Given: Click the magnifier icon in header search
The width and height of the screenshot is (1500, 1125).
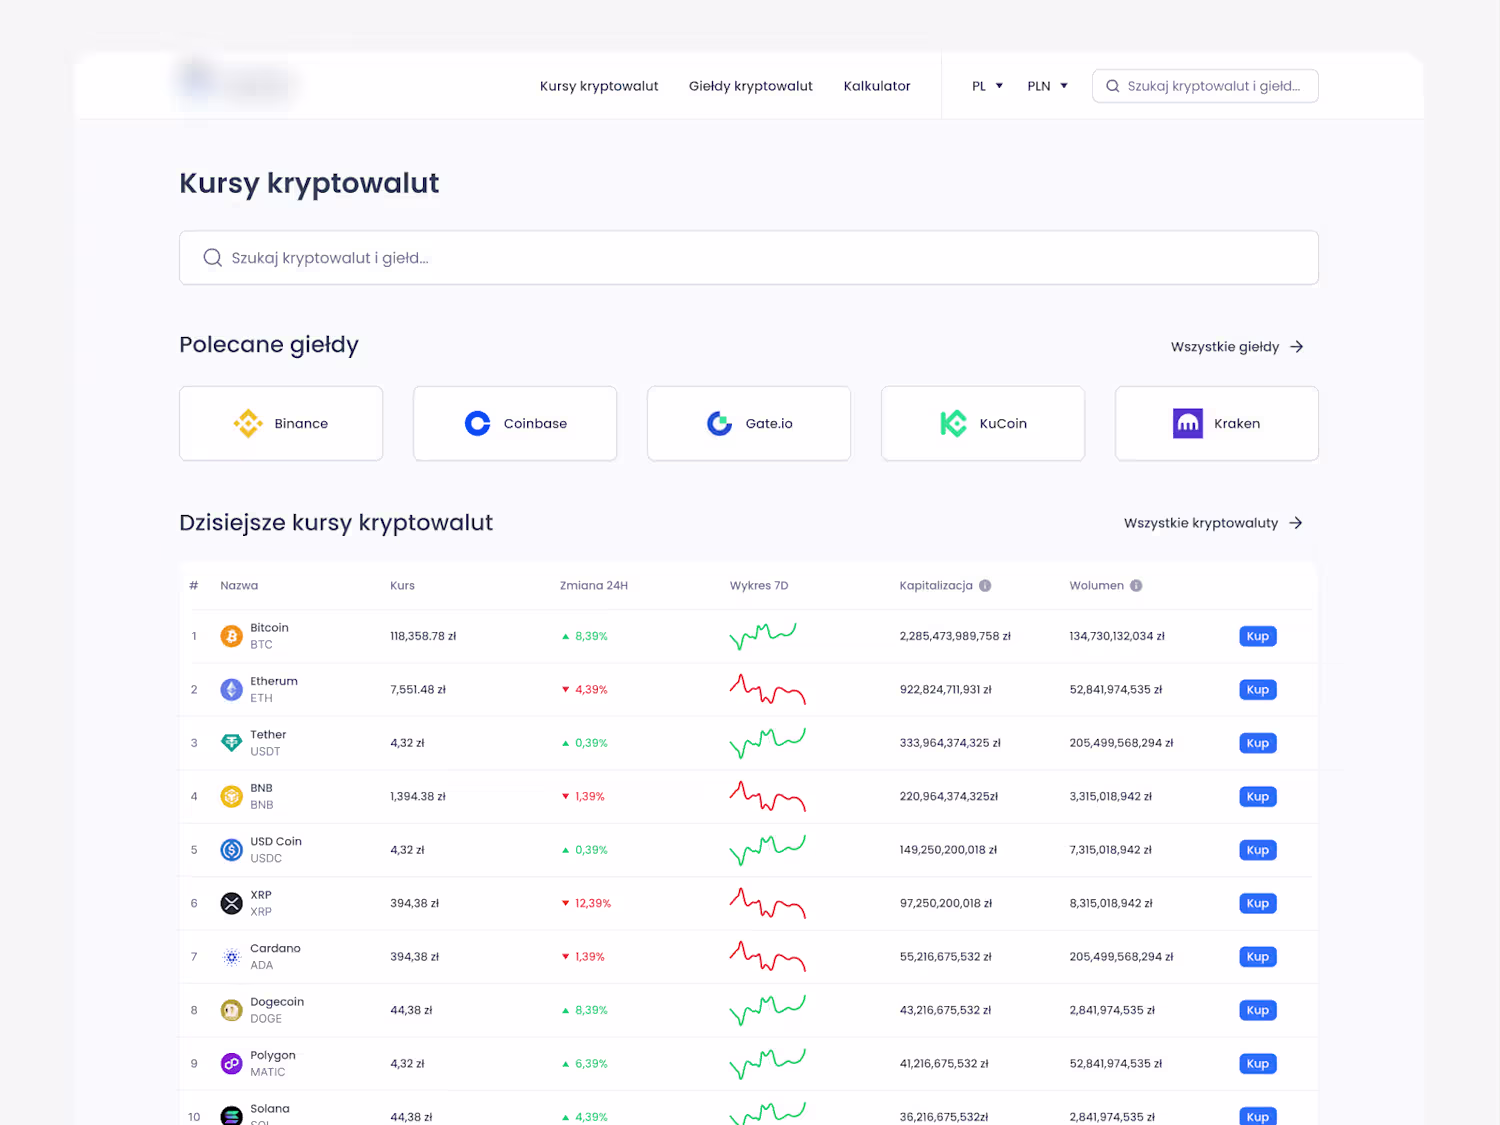Looking at the screenshot, I should pyautogui.click(x=1113, y=86).
